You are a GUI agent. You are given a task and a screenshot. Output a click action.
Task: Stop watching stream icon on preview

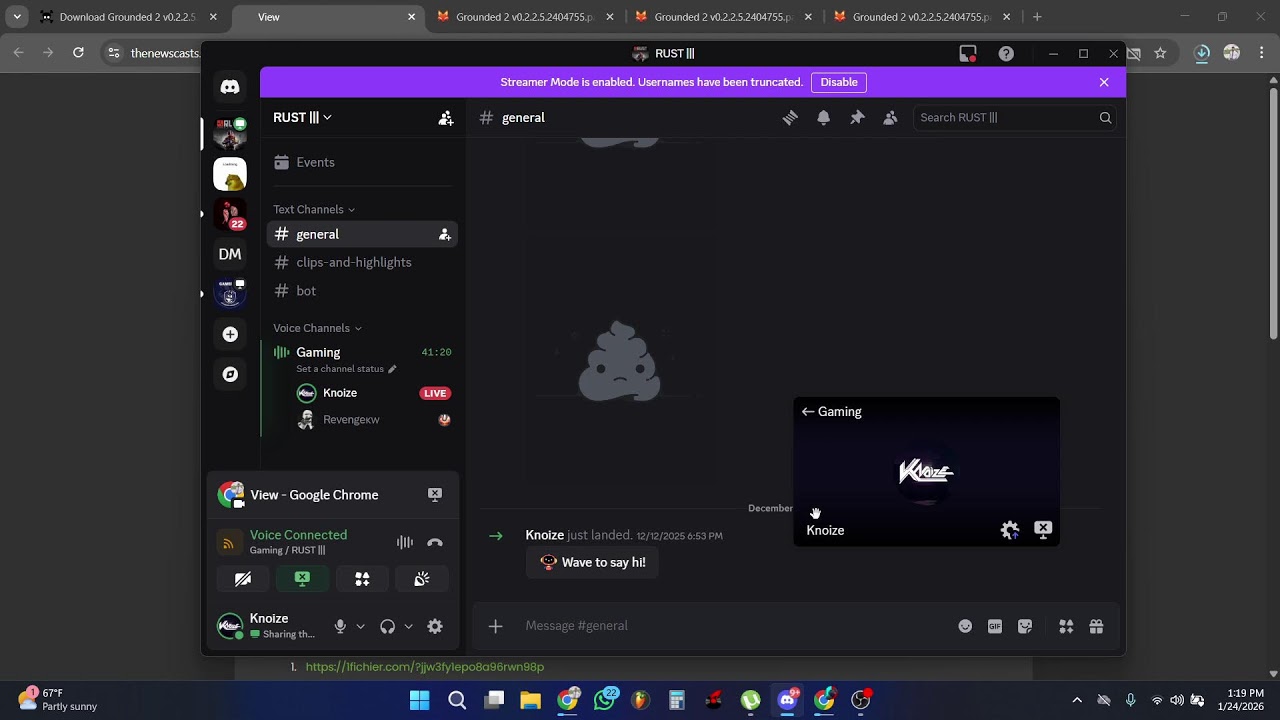1043,529
